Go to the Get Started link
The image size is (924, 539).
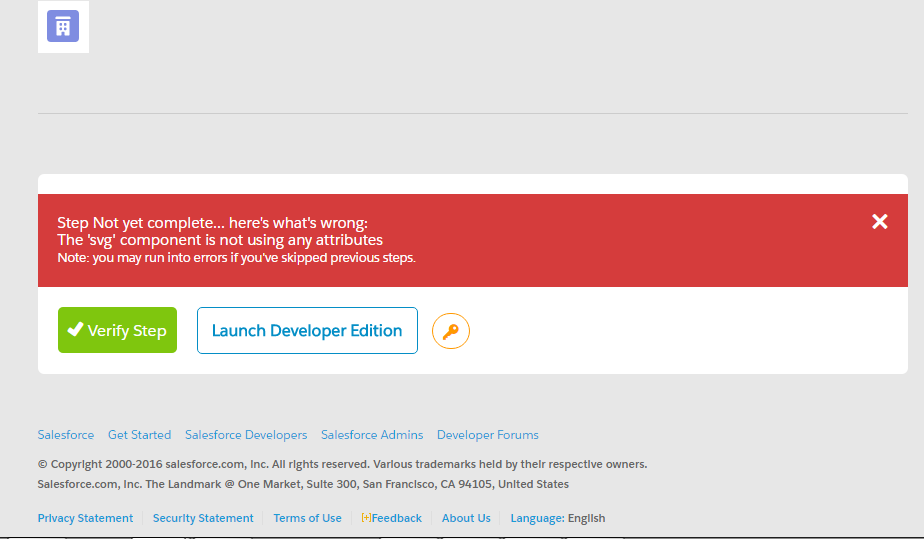click(x=139, y=435)
